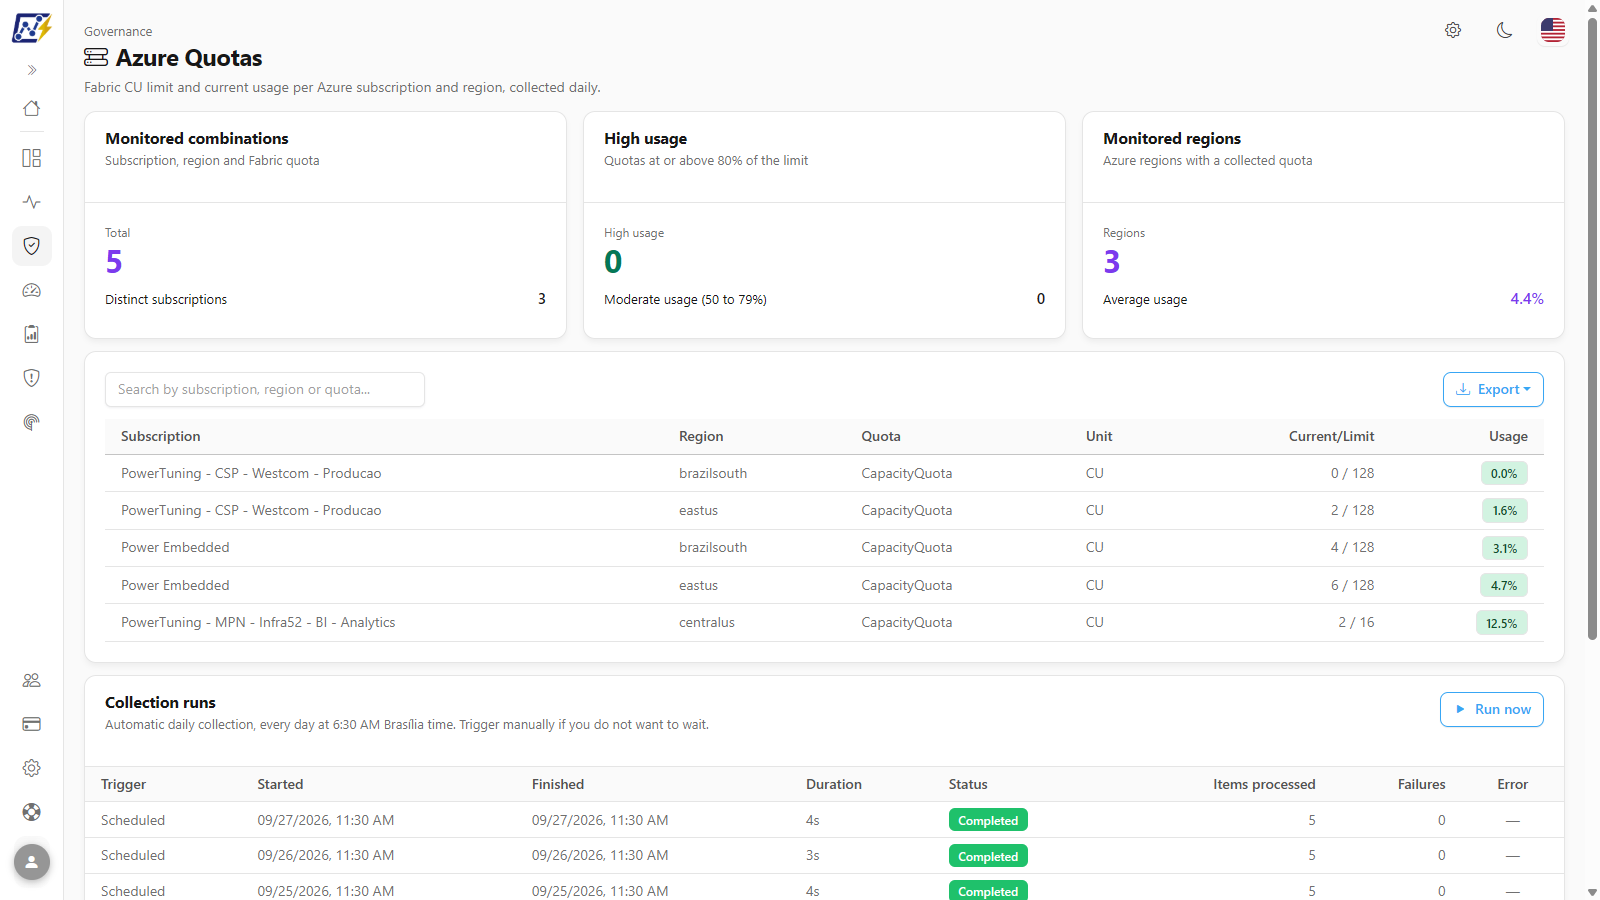Image resolution: width=1600 pixels, height=900 pixels.
Task: Open the Home icon in sidebar
Action: point(32,108)
